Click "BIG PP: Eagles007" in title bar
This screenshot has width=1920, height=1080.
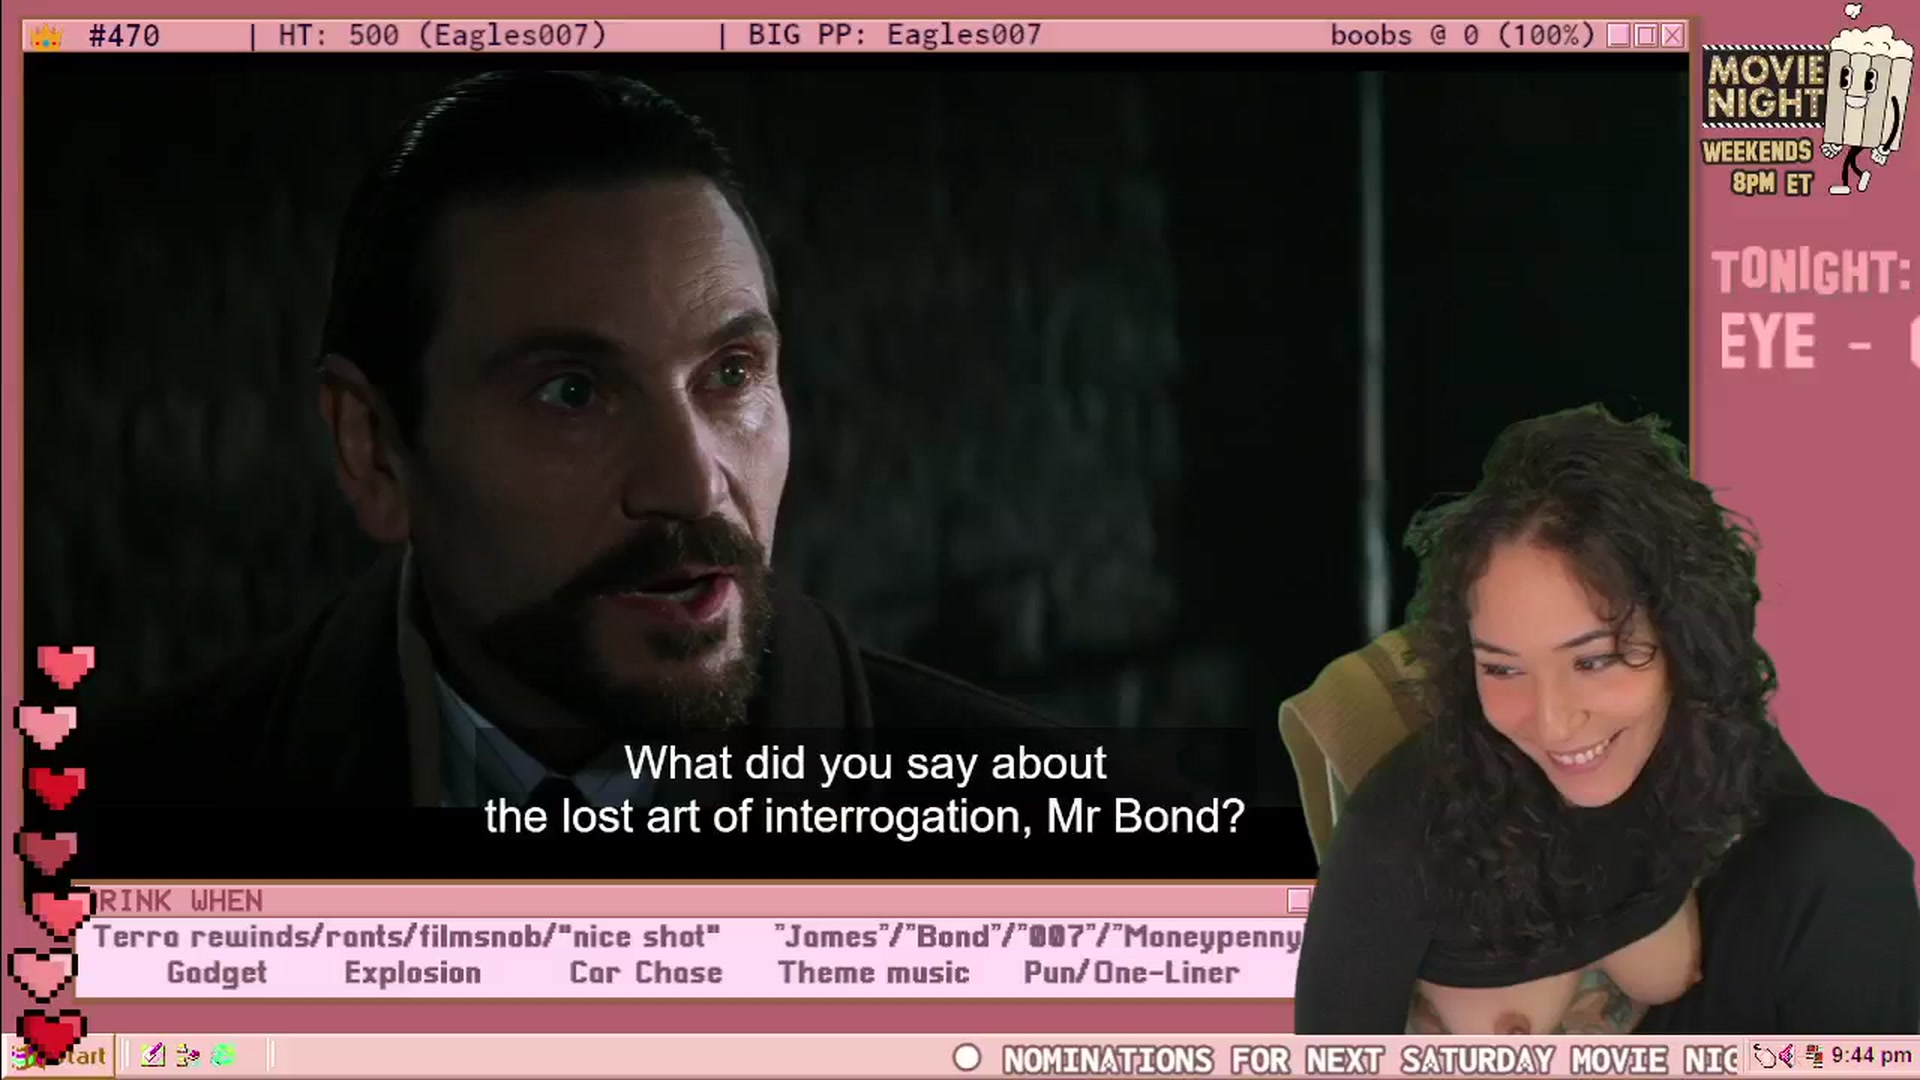(x=894, y=36)
